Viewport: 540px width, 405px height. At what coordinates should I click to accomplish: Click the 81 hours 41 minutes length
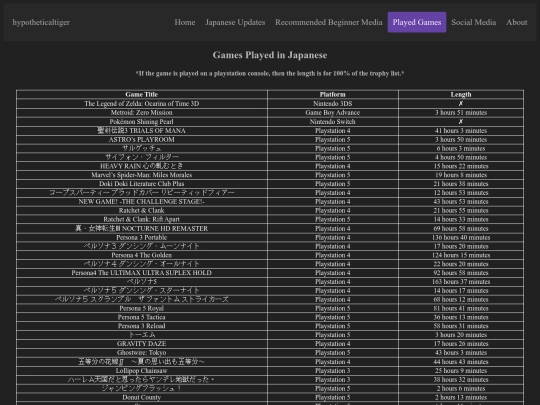tap(461, 308)
